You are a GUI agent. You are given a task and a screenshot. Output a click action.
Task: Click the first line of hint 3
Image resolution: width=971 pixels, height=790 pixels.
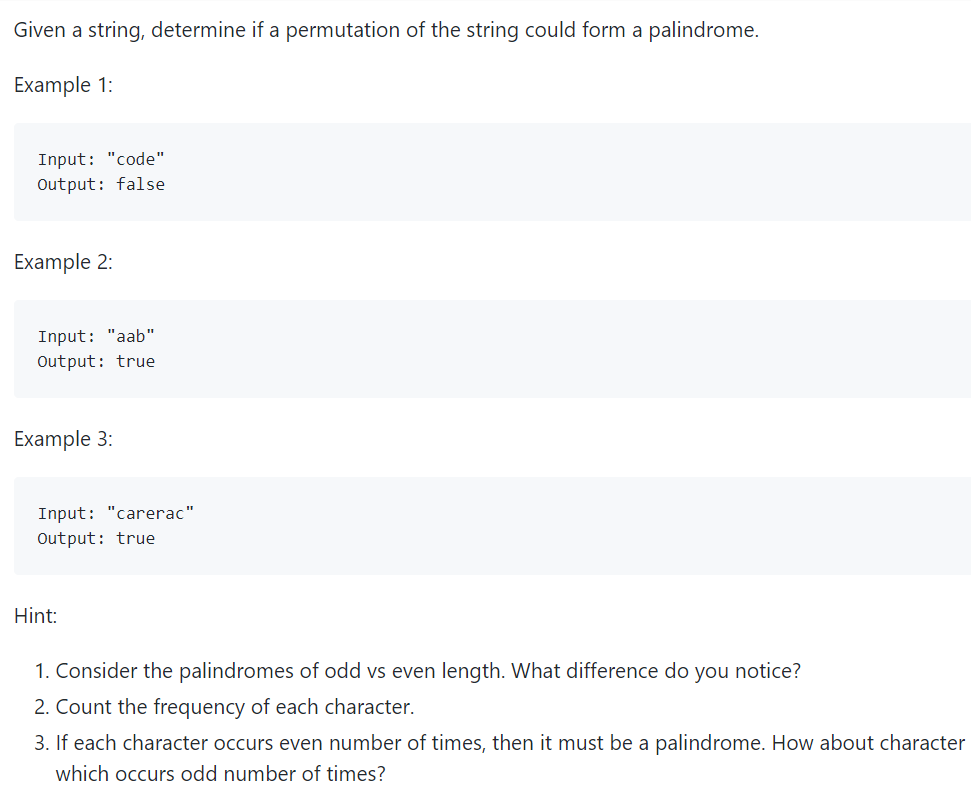point(510,743)
